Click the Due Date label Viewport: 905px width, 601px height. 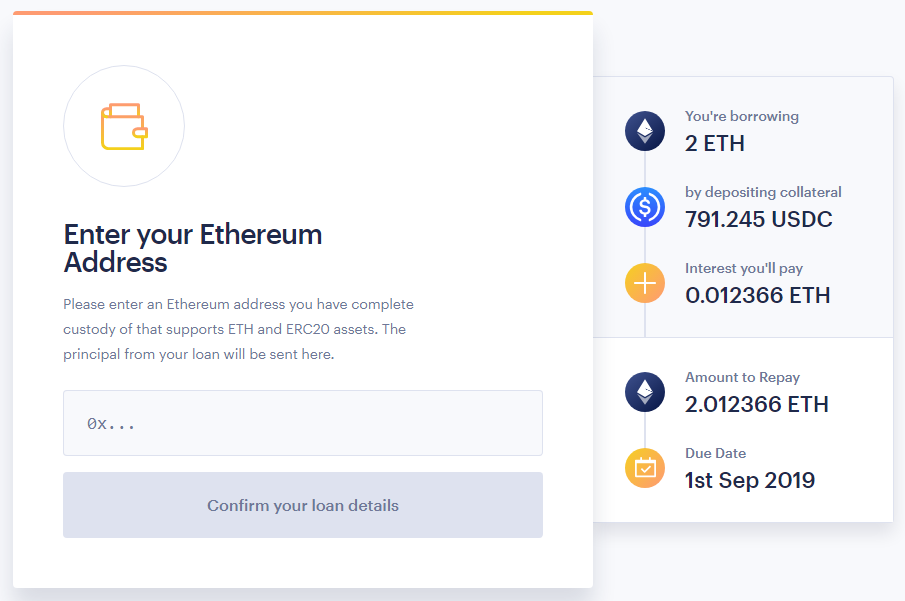[716, 453]
